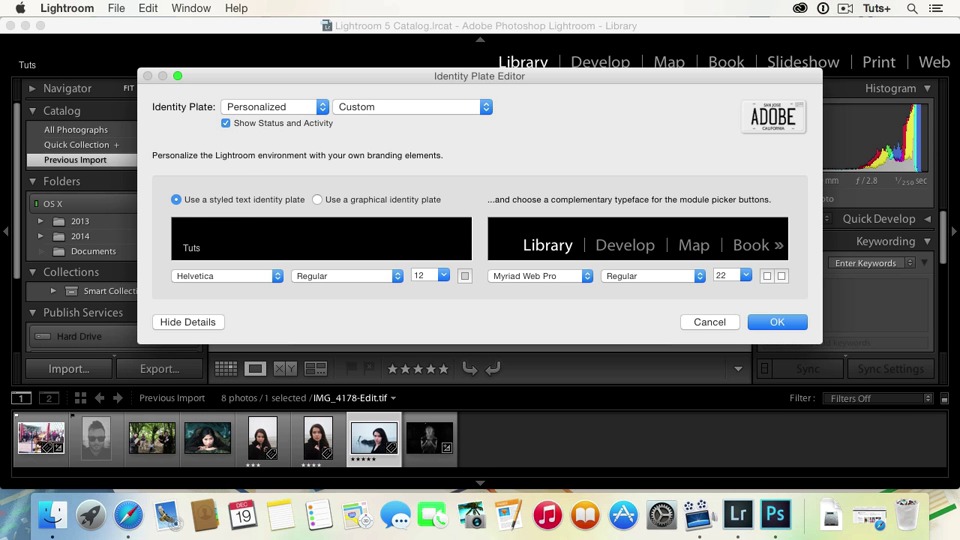
Task: Select styled text identity plate option
Action: pyautogui.click(x=176, y=200)
